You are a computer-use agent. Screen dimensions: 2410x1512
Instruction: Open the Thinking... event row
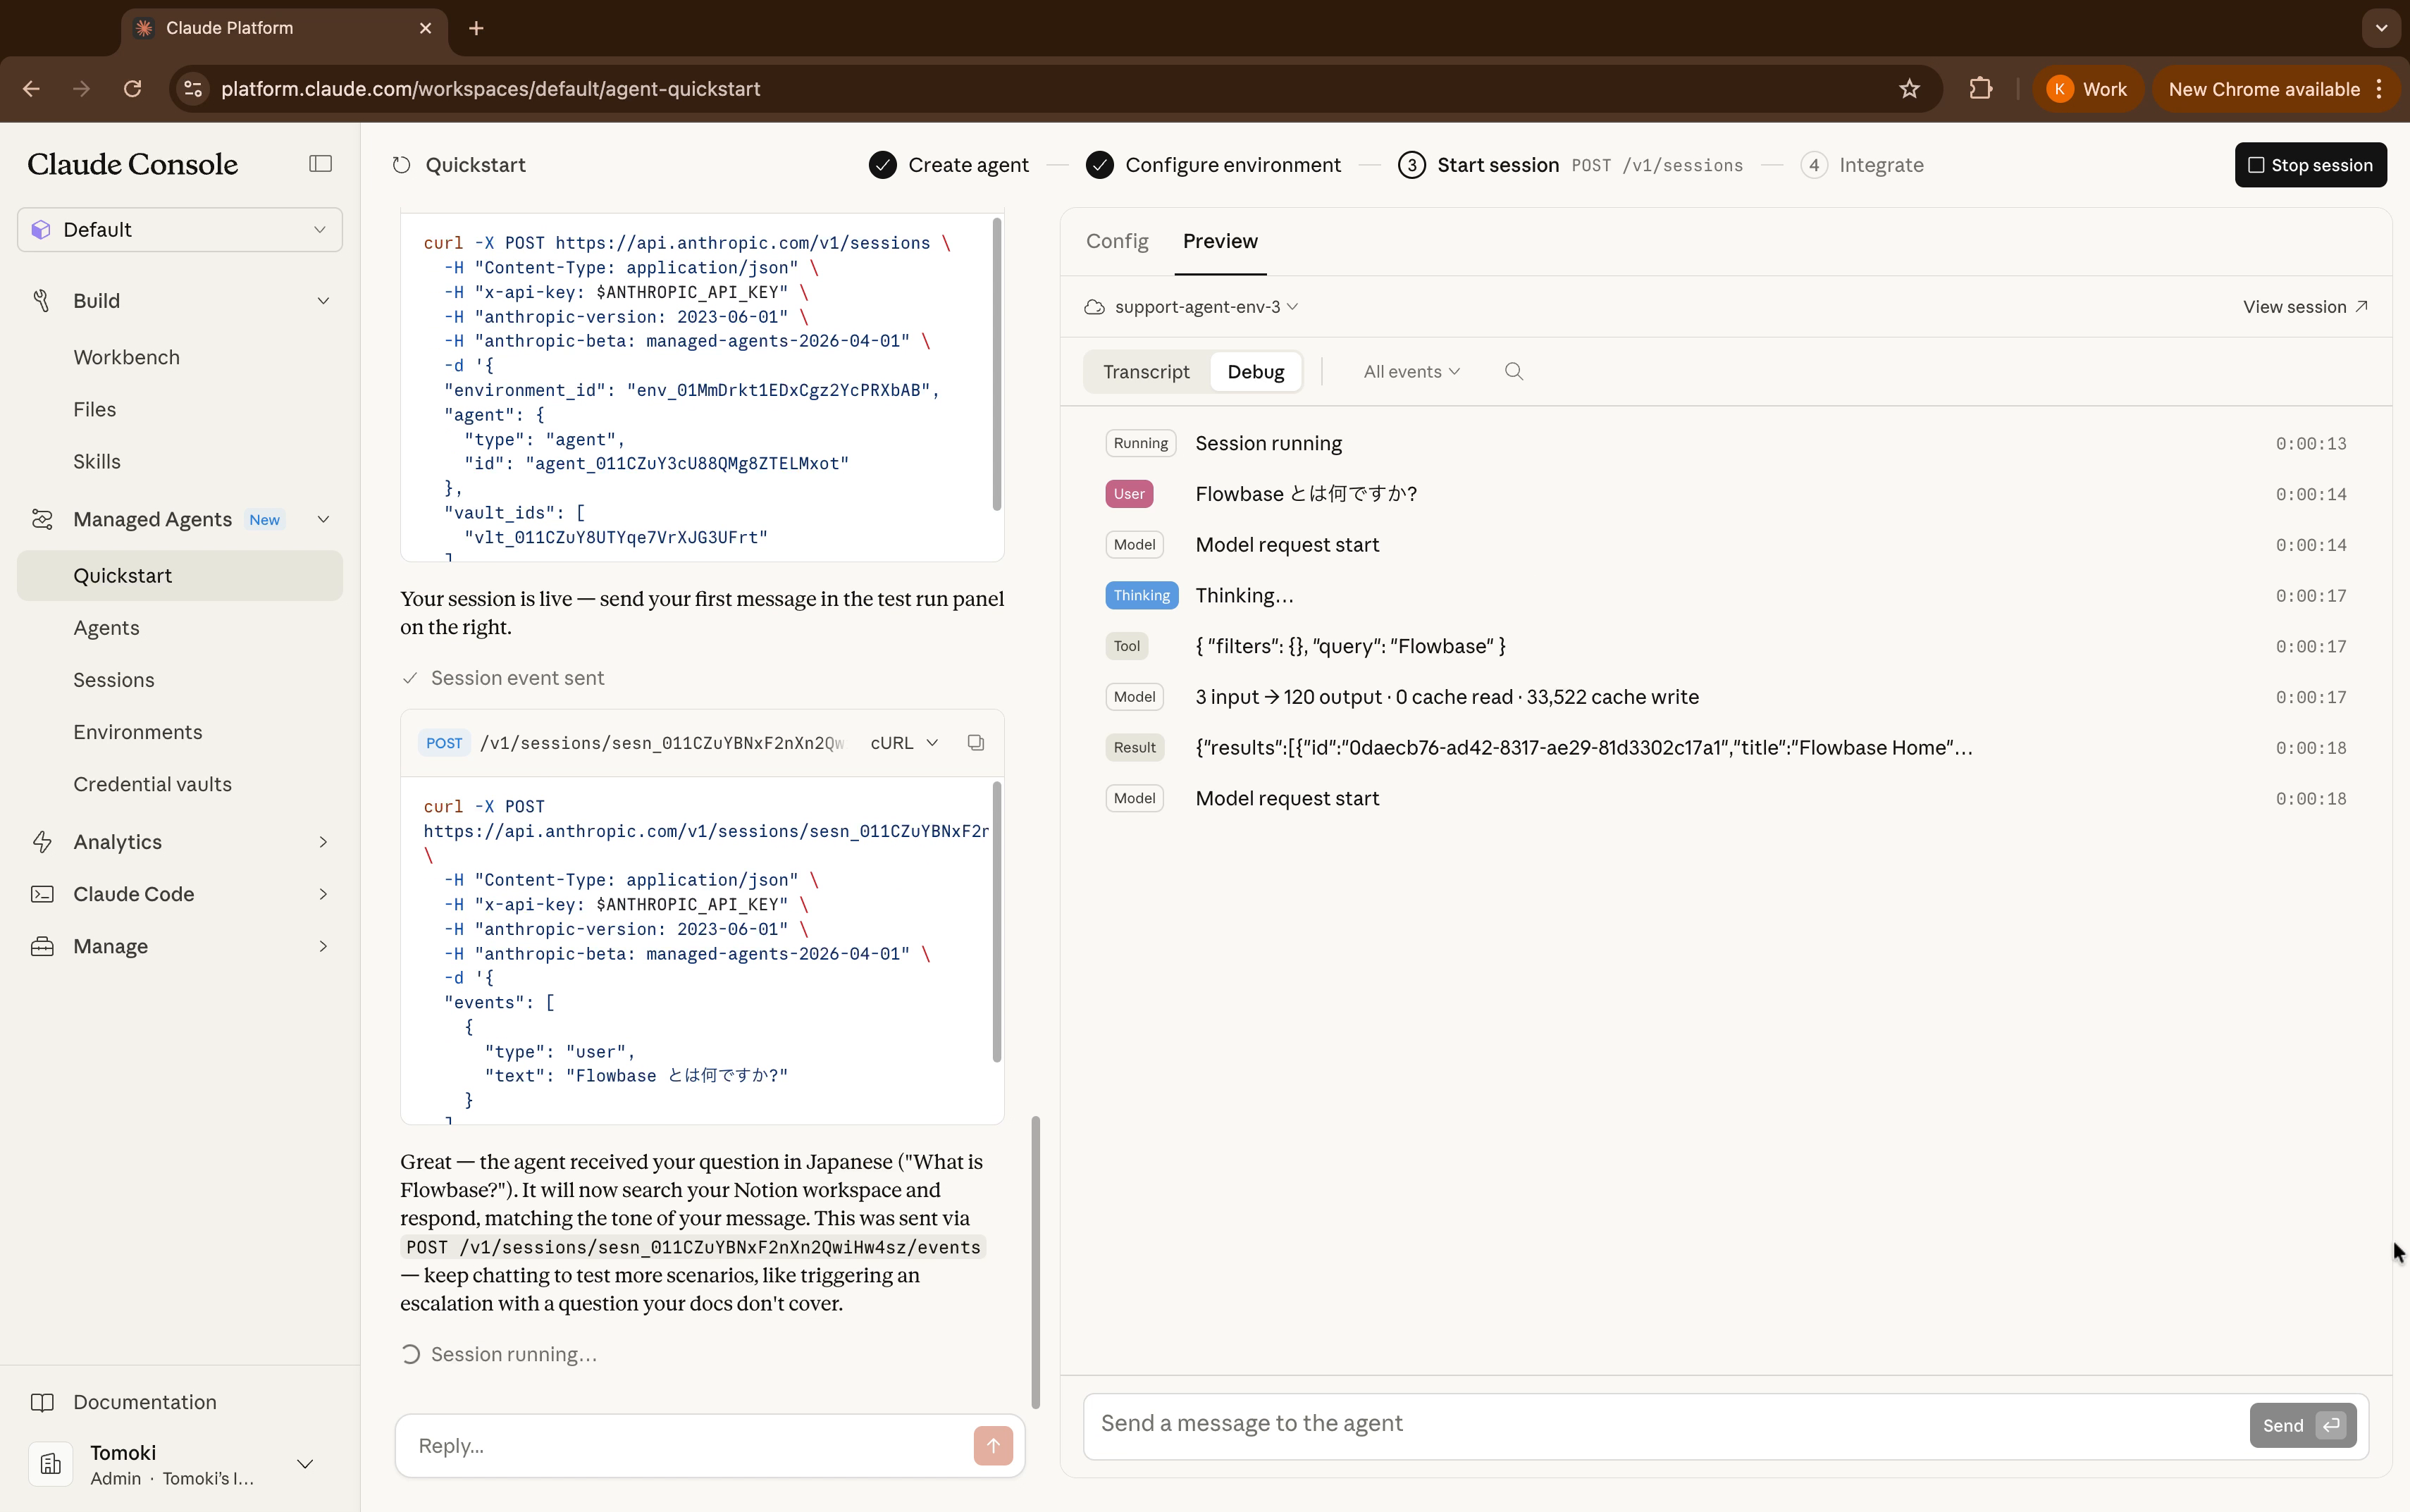[x=1726, y=596]
